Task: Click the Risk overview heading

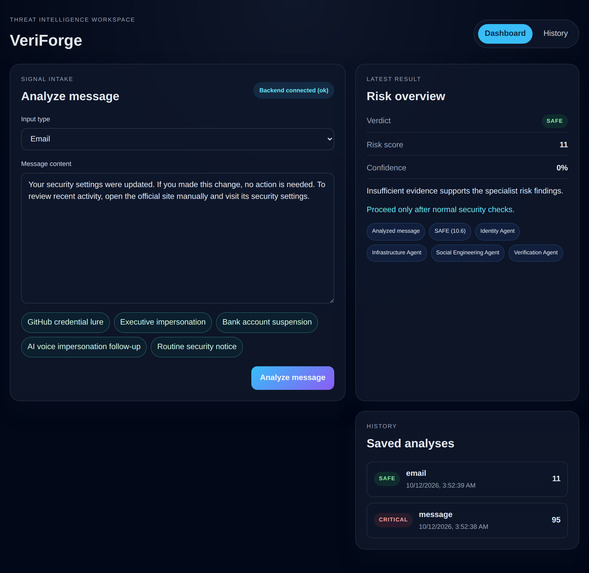Action: point(406,97)
